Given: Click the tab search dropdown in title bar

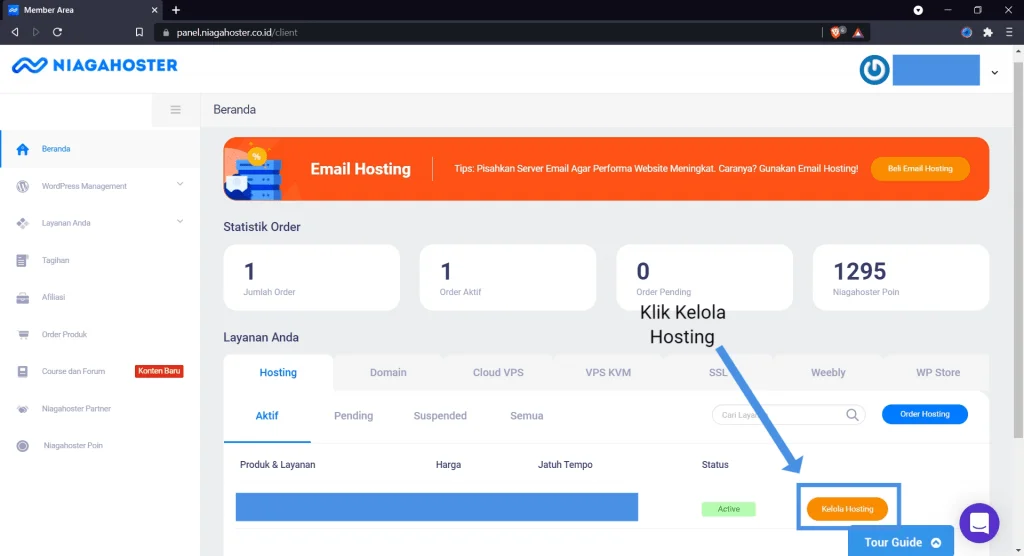Looking at the screenshot, I should [918, 10].
